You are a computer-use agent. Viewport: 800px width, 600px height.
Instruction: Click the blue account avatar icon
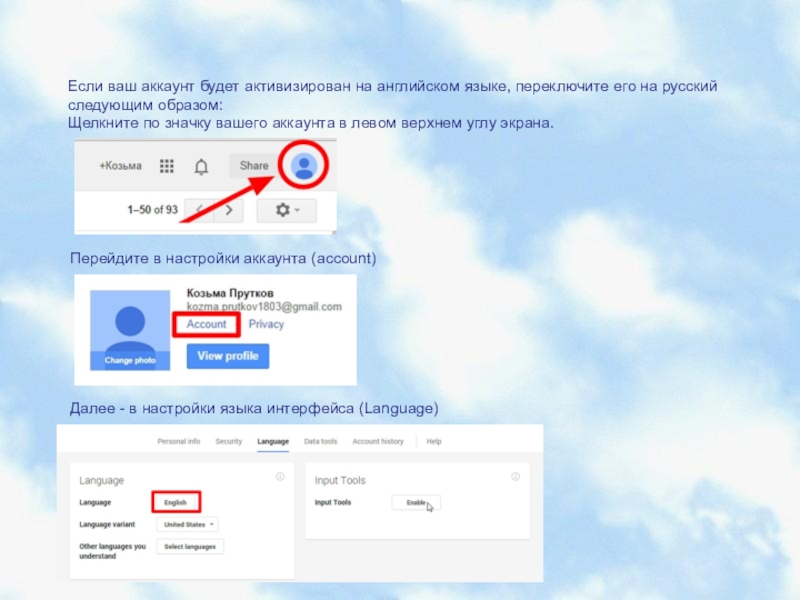point(304,166)
